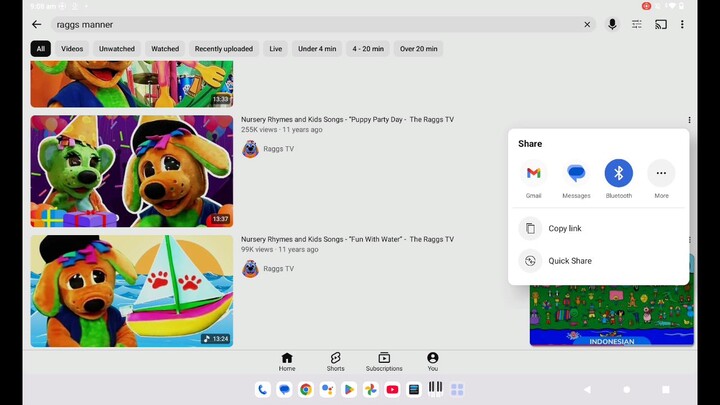Select Bluetooth in the share panel
The height and width of the screenshot is (405, 720).
click(618, 173)
